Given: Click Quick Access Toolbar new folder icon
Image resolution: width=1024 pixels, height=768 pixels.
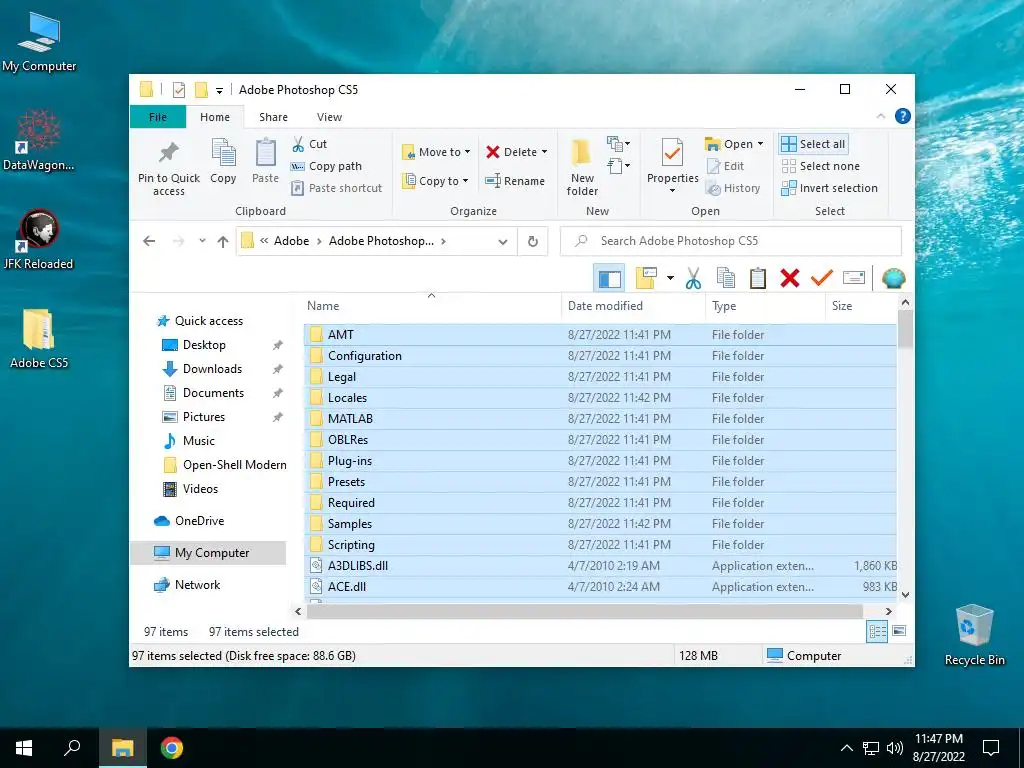Looking at the screenshot, I should [x=201, y=89].
